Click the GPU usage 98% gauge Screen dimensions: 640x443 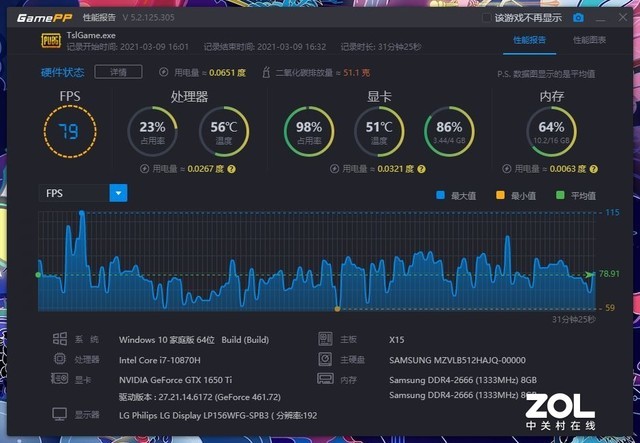click(309, 131)
